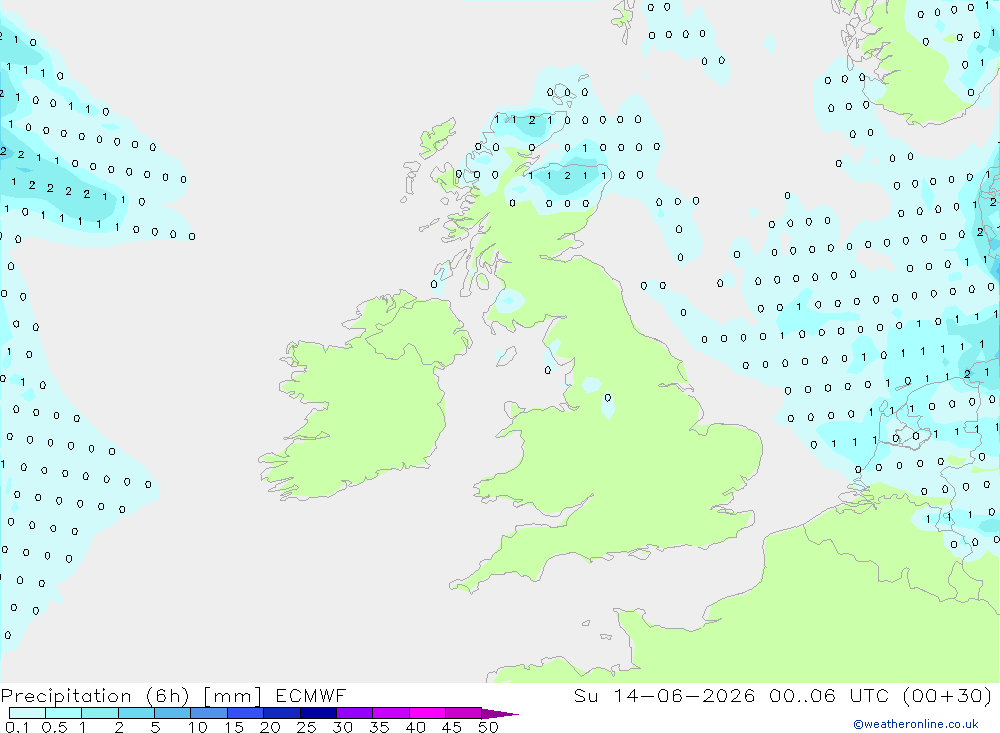Click the '0.1' scale label
The image size is (1000, 733).
[17, 727]
